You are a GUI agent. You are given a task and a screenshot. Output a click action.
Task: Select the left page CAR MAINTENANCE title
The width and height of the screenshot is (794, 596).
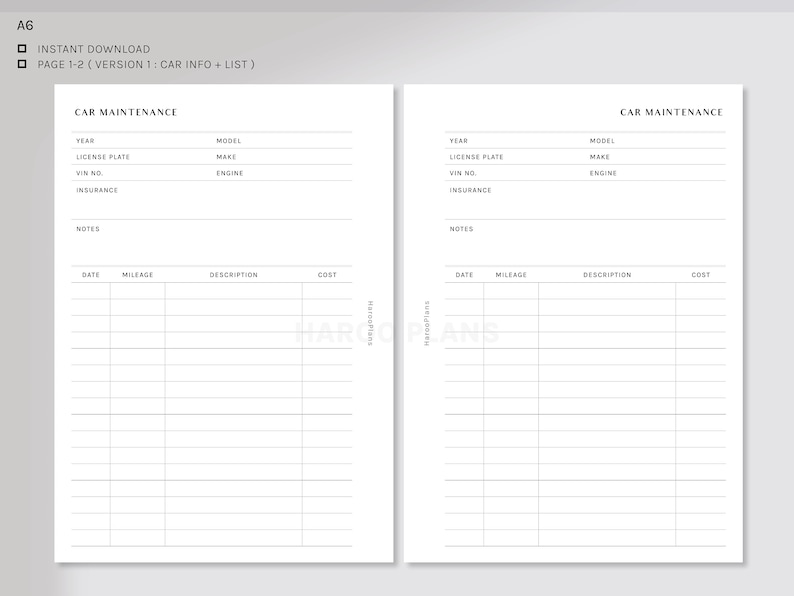tap(126, 112)
